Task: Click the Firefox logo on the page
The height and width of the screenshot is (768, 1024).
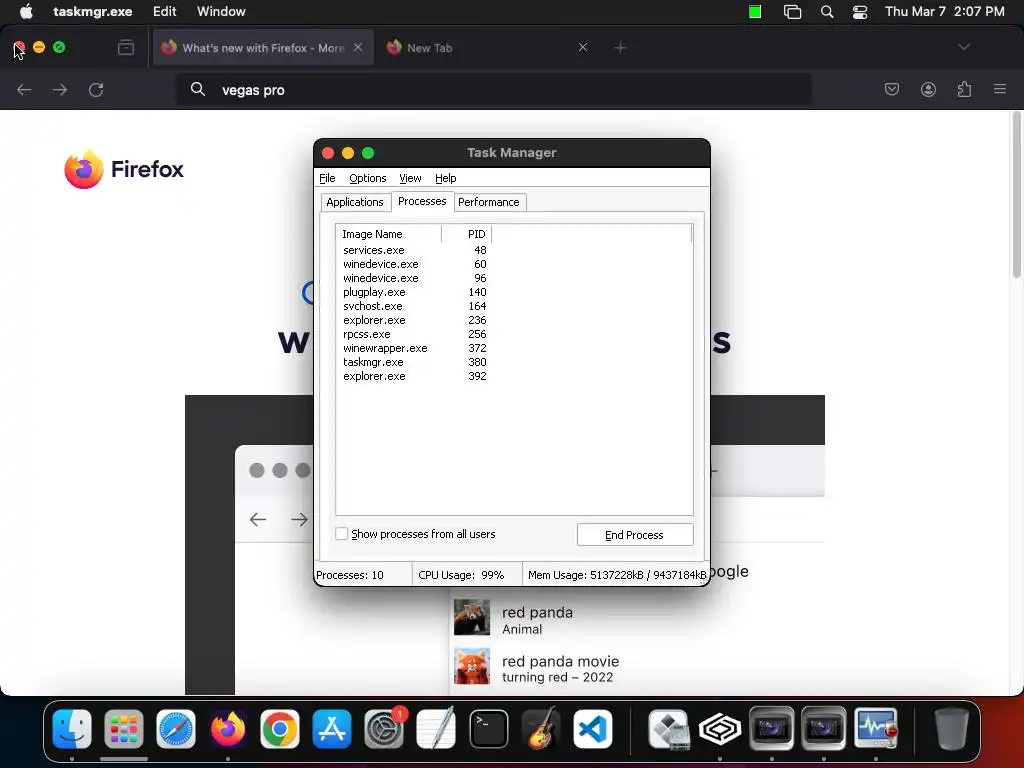Action: [x=124, y=169]
